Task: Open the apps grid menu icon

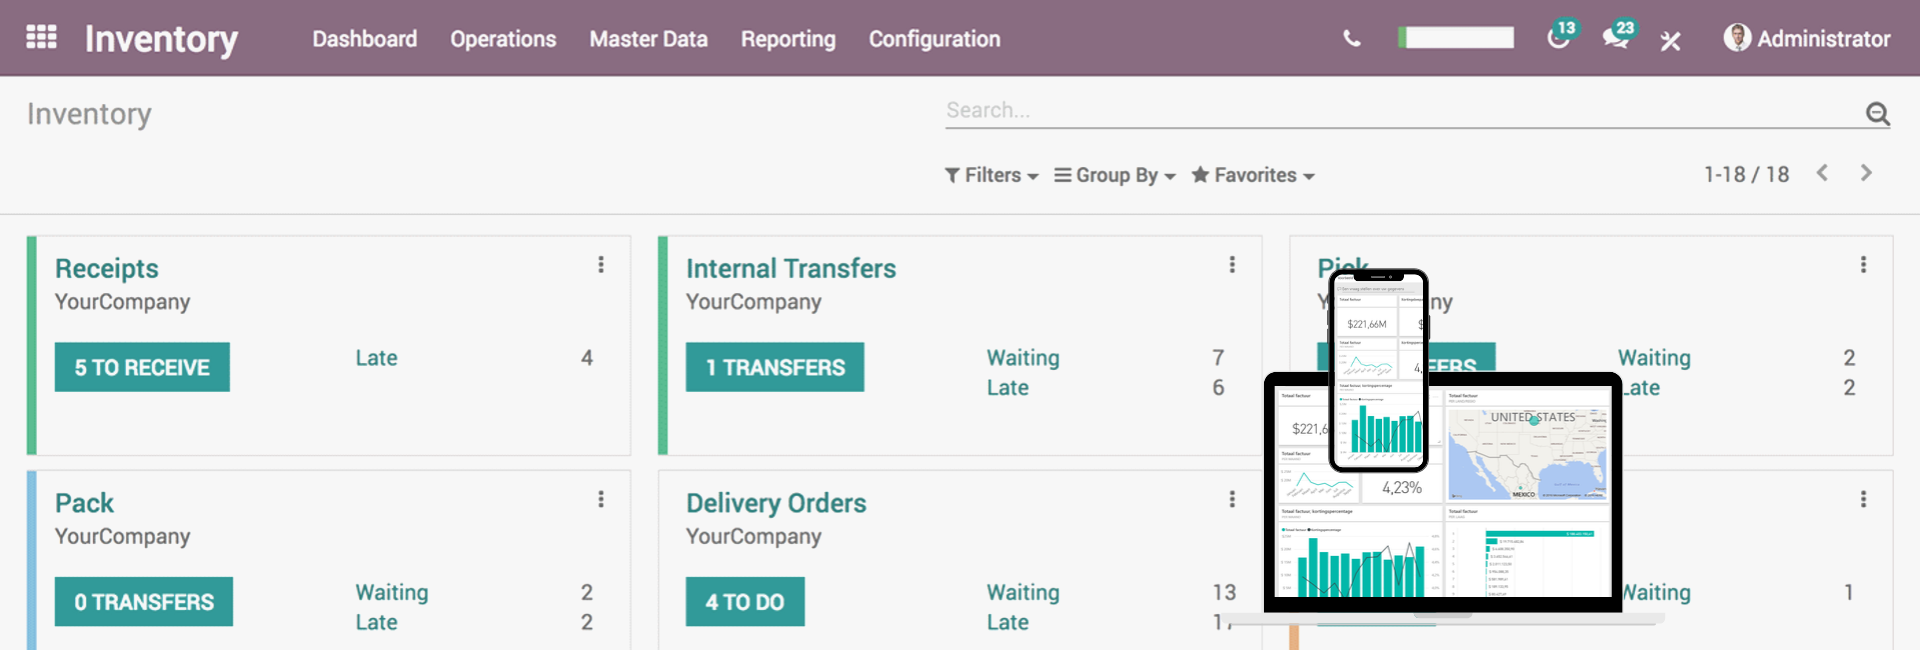Action: coord(41,37)
